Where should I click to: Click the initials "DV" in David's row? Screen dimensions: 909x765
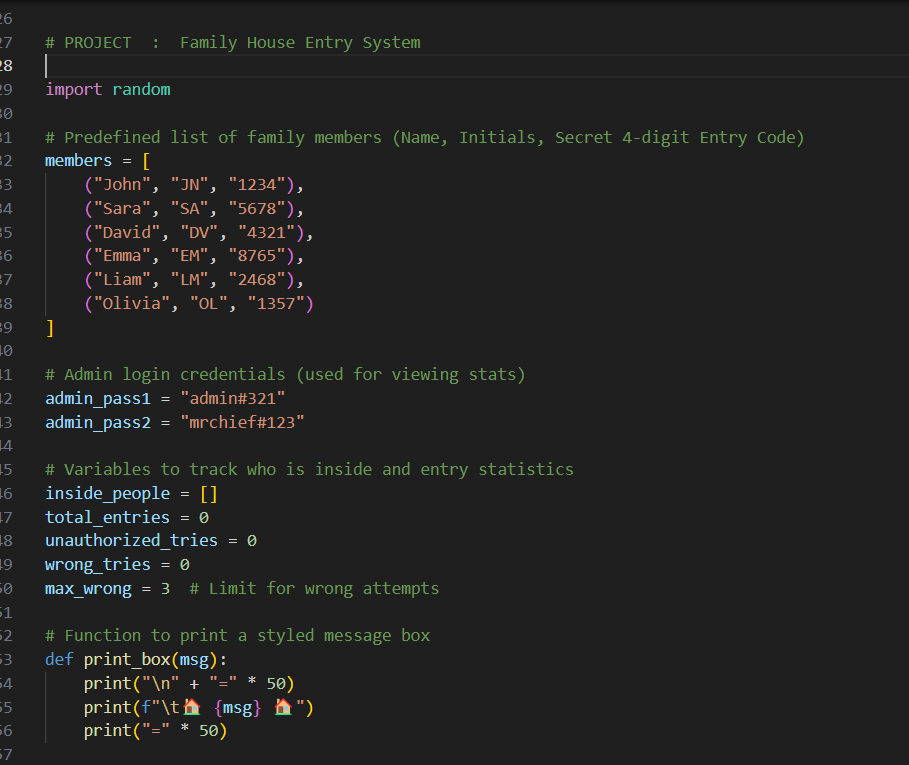199,232
